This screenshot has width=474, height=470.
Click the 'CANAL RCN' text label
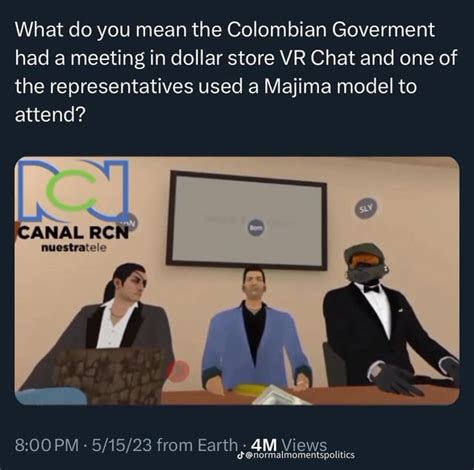tap(74, 232)
